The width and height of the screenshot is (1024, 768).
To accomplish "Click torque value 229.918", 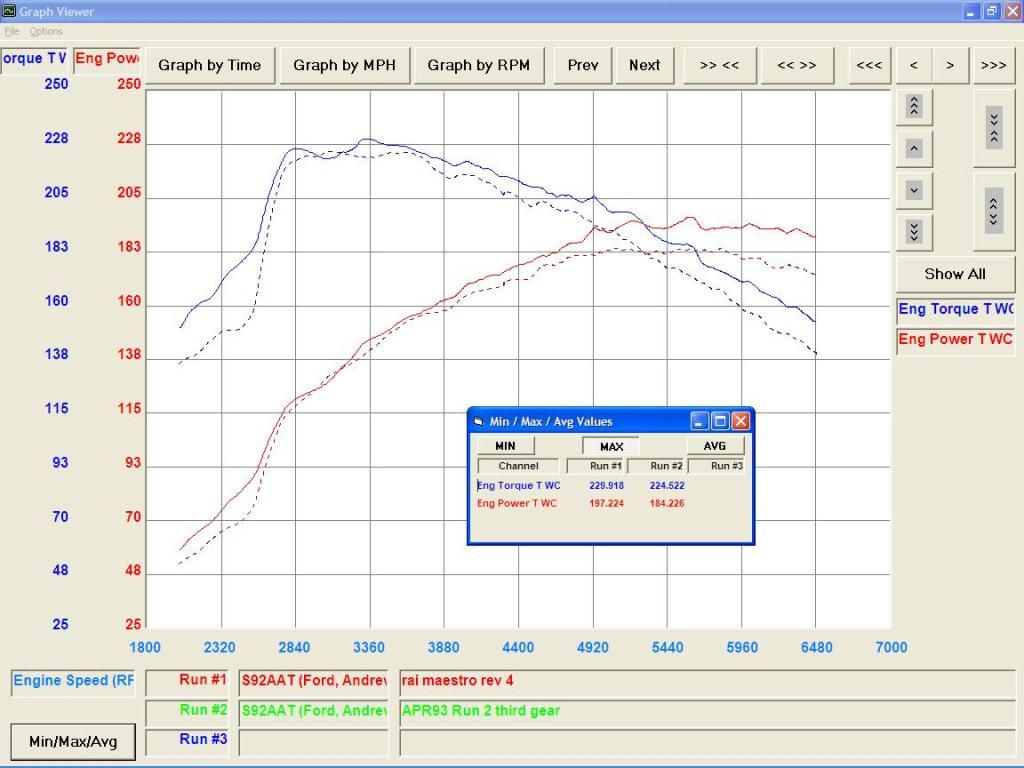I will (x=606, y=486).
